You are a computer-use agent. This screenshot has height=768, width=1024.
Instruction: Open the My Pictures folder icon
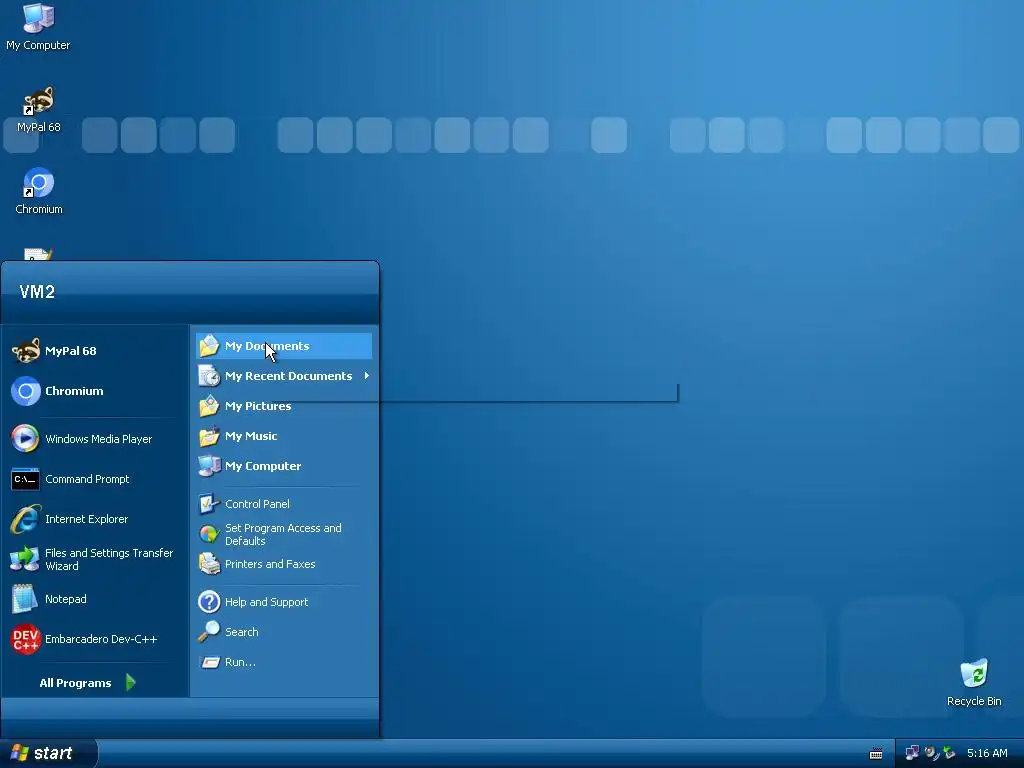(209, 406)
